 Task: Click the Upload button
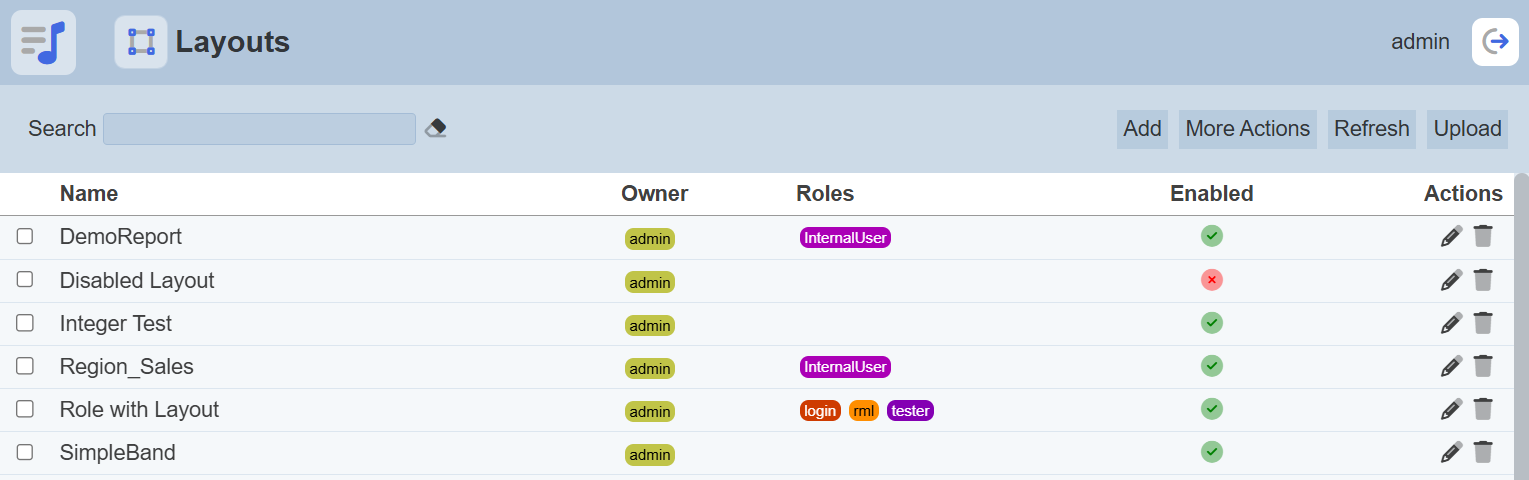click(x=1467, y=129)
